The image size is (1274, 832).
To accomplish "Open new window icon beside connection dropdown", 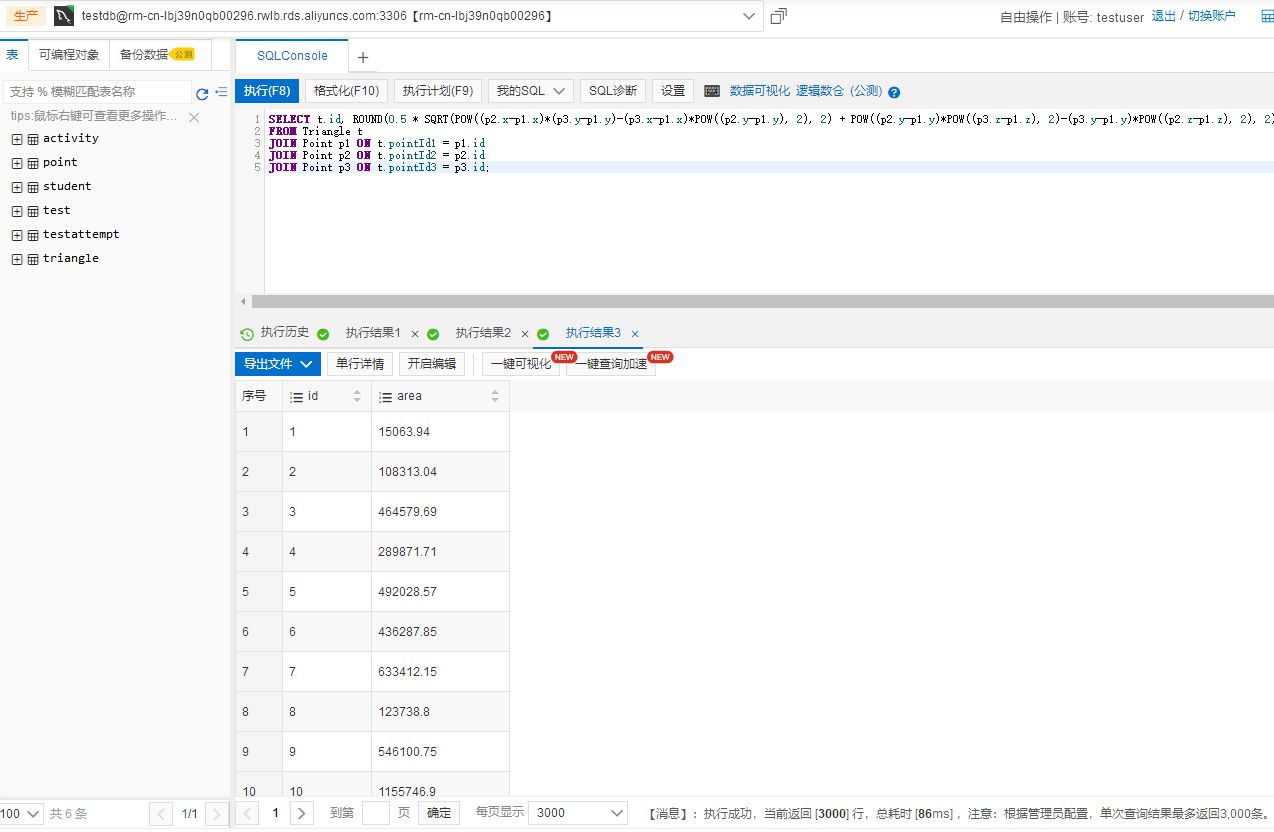I will (779, 16).
